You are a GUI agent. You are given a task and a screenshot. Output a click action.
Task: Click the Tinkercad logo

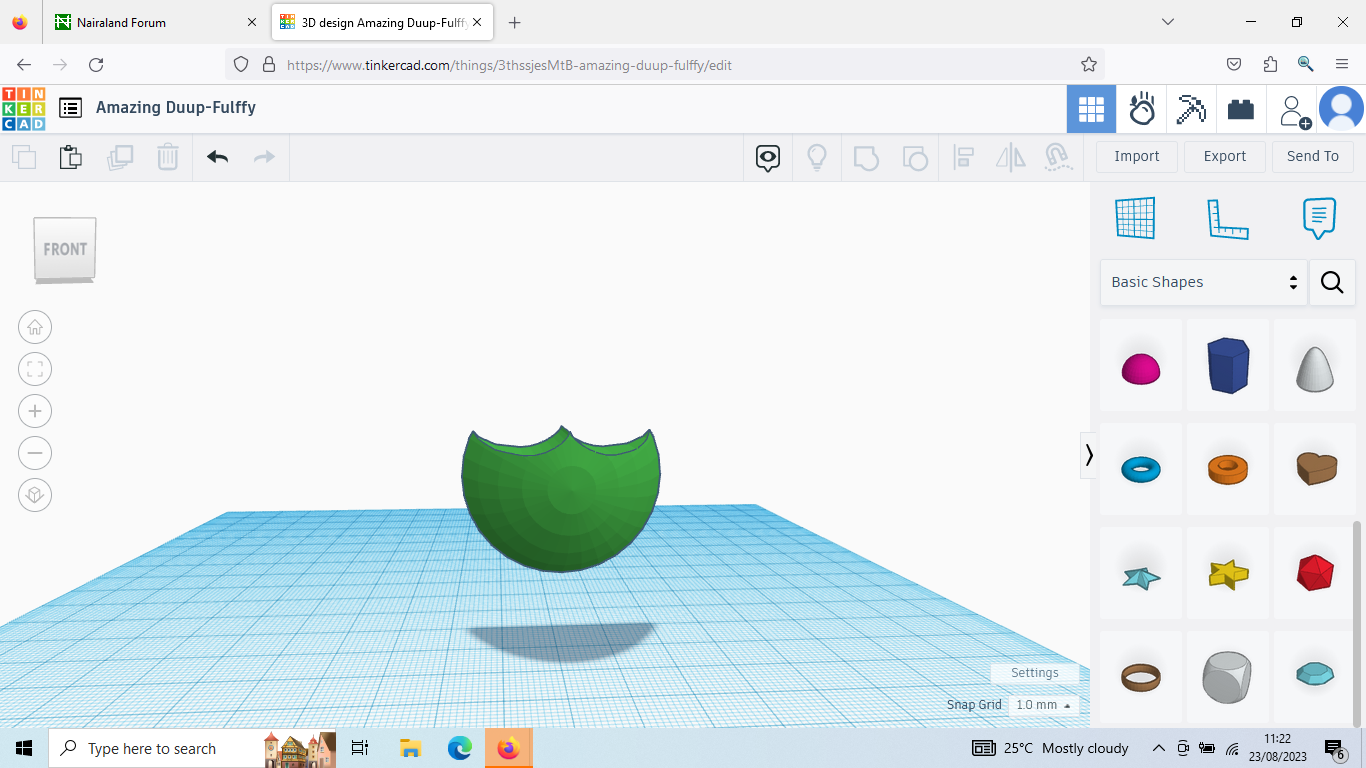click(23, 109)
